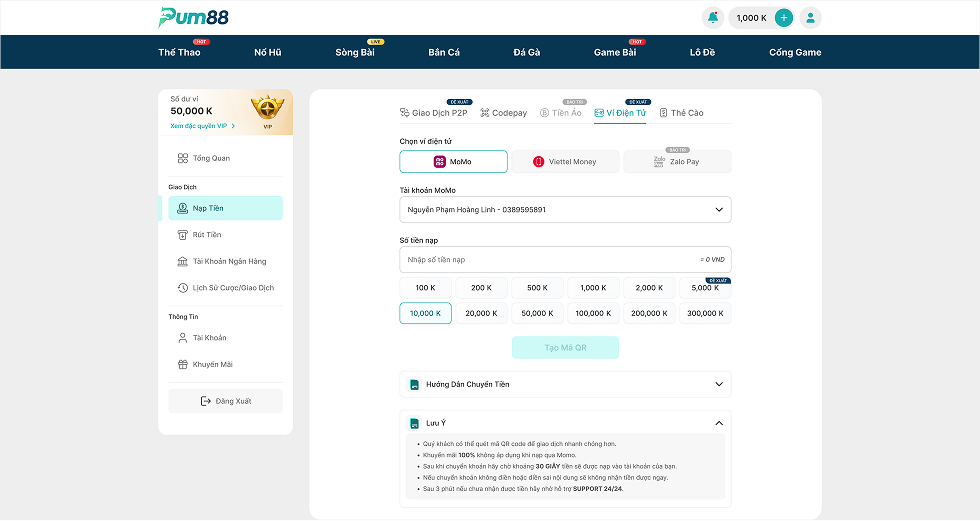980x521 pixels.
Task: Choose the 5,000 K recommended amount
Action: coord(705,288)
